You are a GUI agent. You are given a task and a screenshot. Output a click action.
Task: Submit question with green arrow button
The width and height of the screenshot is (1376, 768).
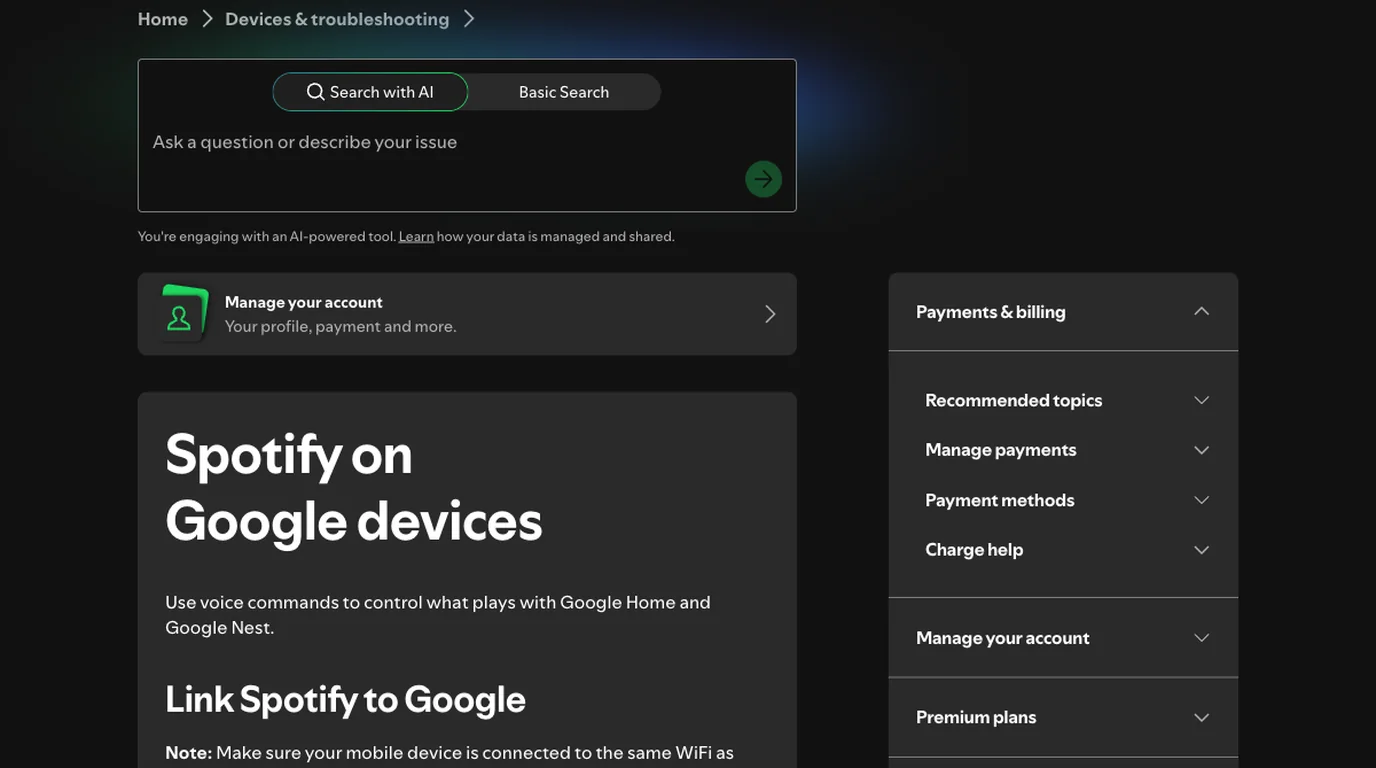[763, 179]
